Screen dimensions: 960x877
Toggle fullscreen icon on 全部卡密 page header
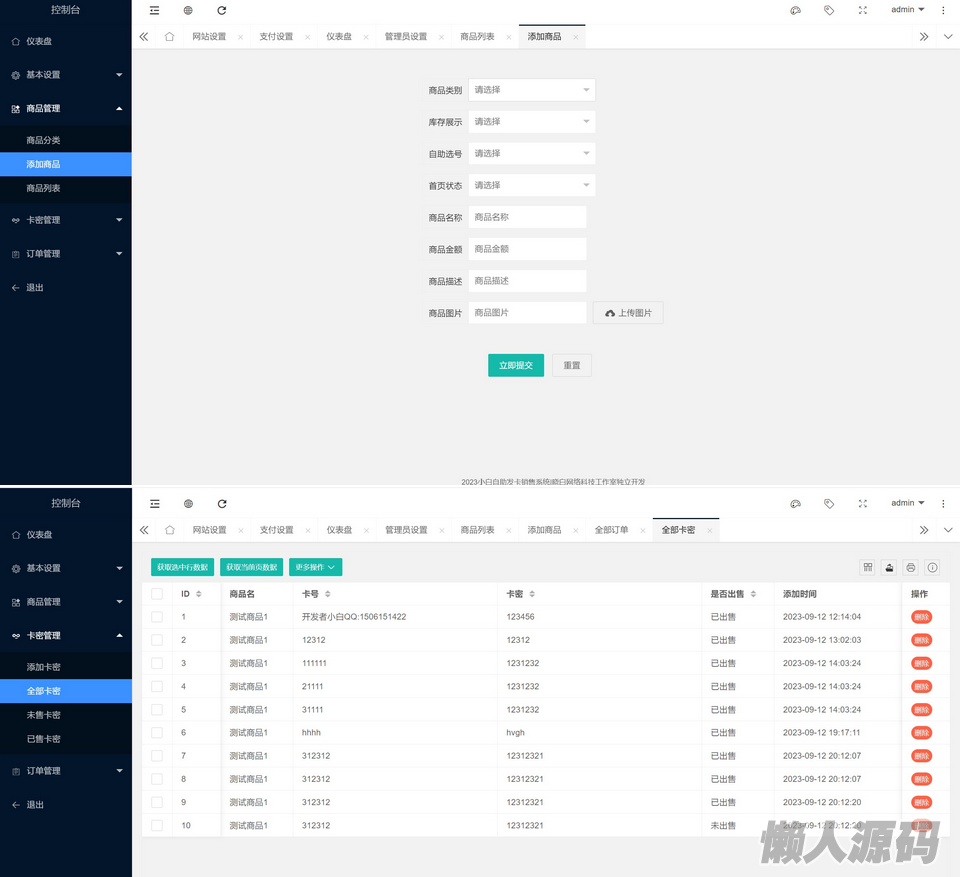click(863, 503)
